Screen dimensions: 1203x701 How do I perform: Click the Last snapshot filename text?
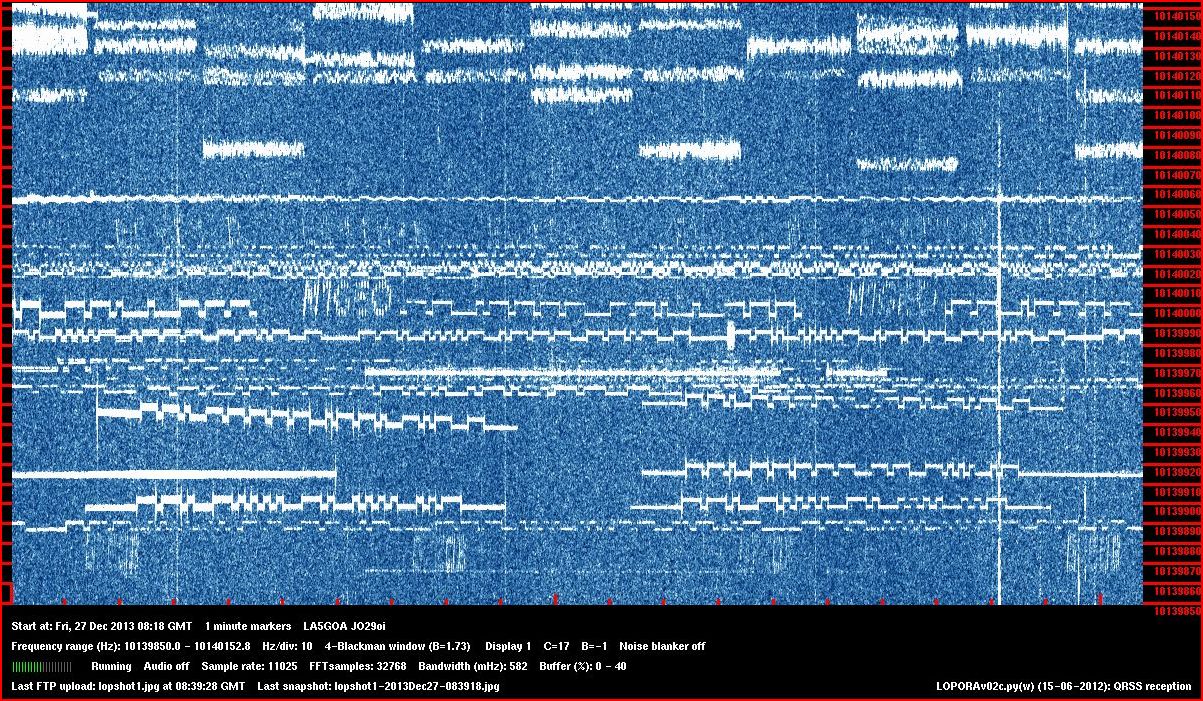pos(378,686)
